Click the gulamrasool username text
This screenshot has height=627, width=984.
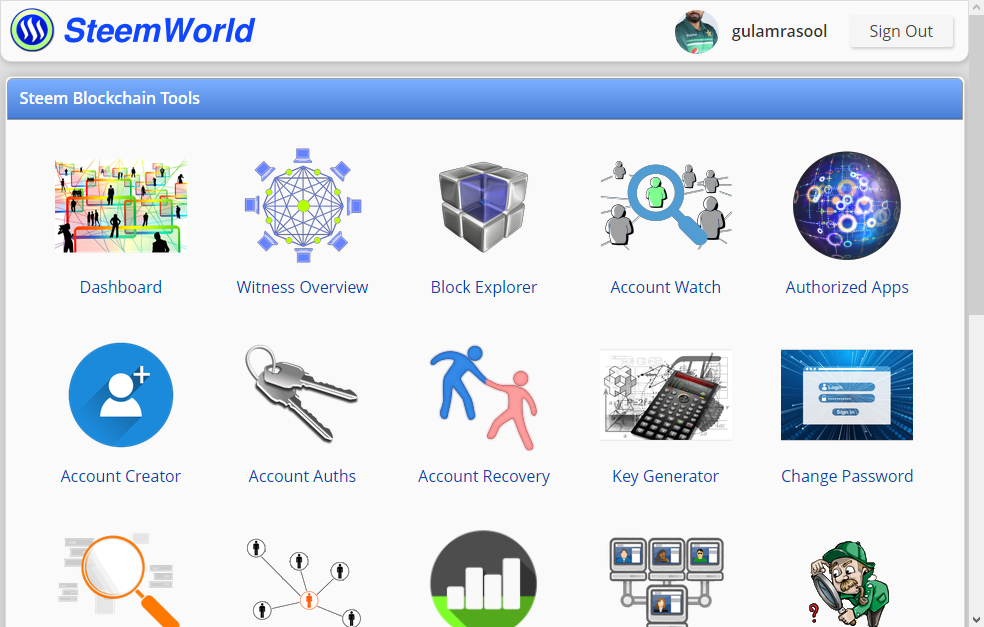779,31
